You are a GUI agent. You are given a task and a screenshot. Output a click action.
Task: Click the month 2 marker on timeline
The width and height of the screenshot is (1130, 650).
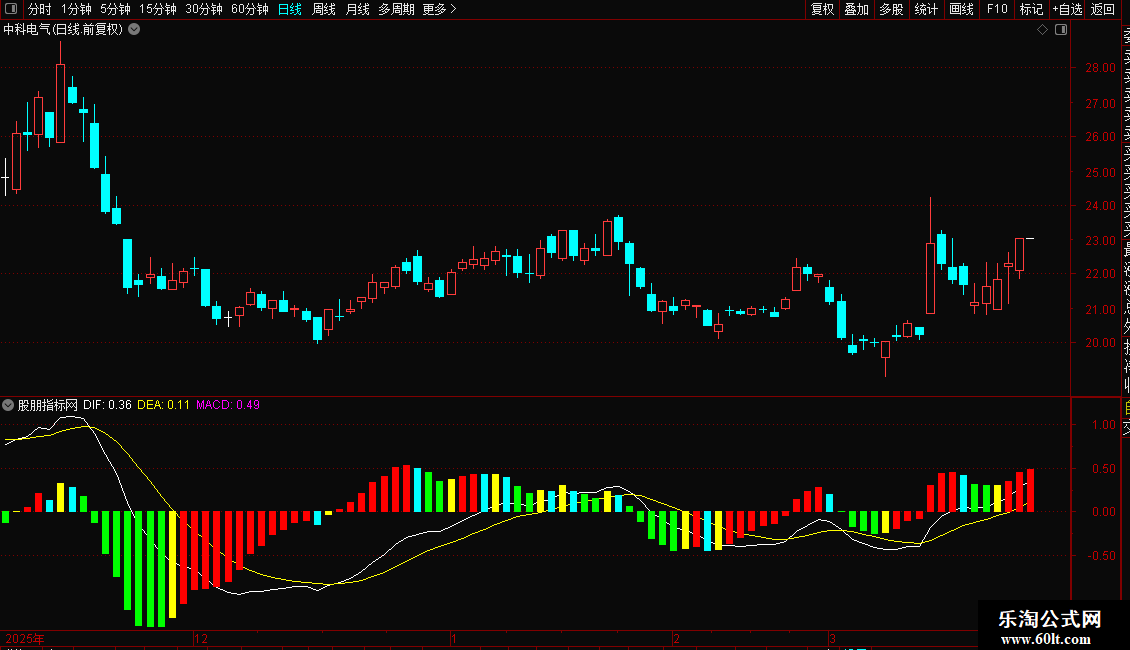(676, 639)
